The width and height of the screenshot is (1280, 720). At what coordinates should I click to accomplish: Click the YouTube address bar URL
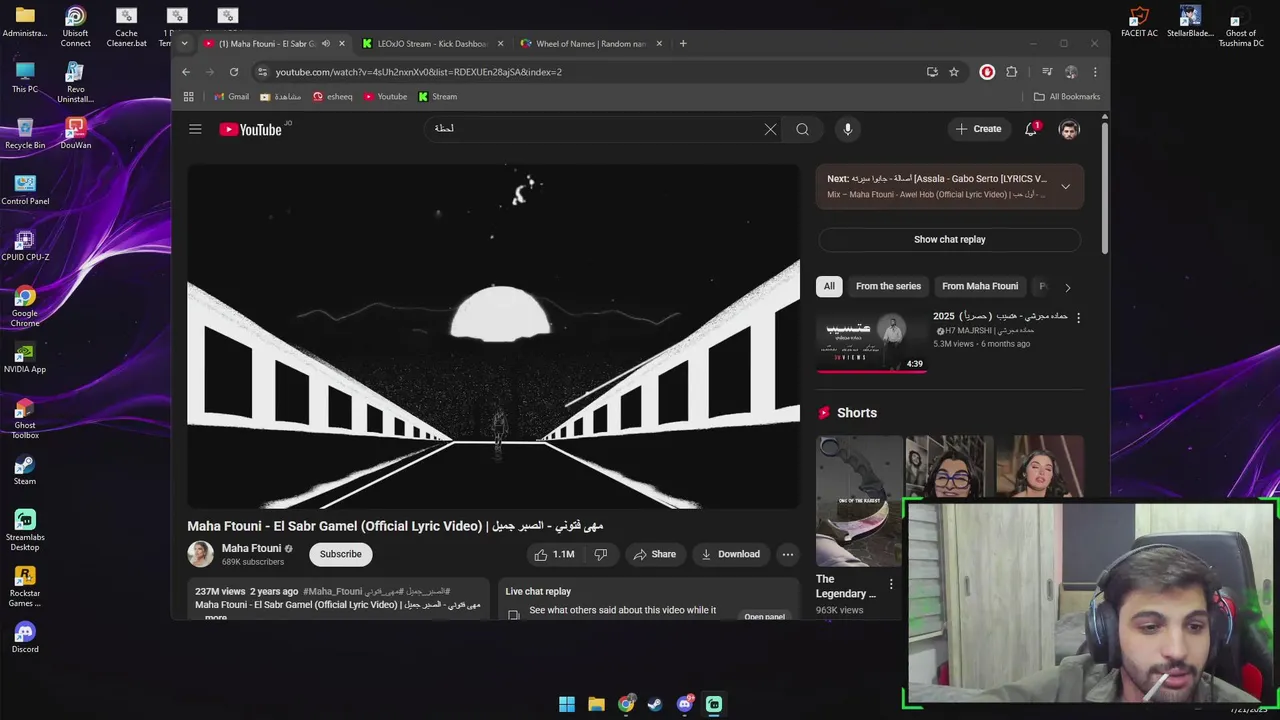coord(418,72)
